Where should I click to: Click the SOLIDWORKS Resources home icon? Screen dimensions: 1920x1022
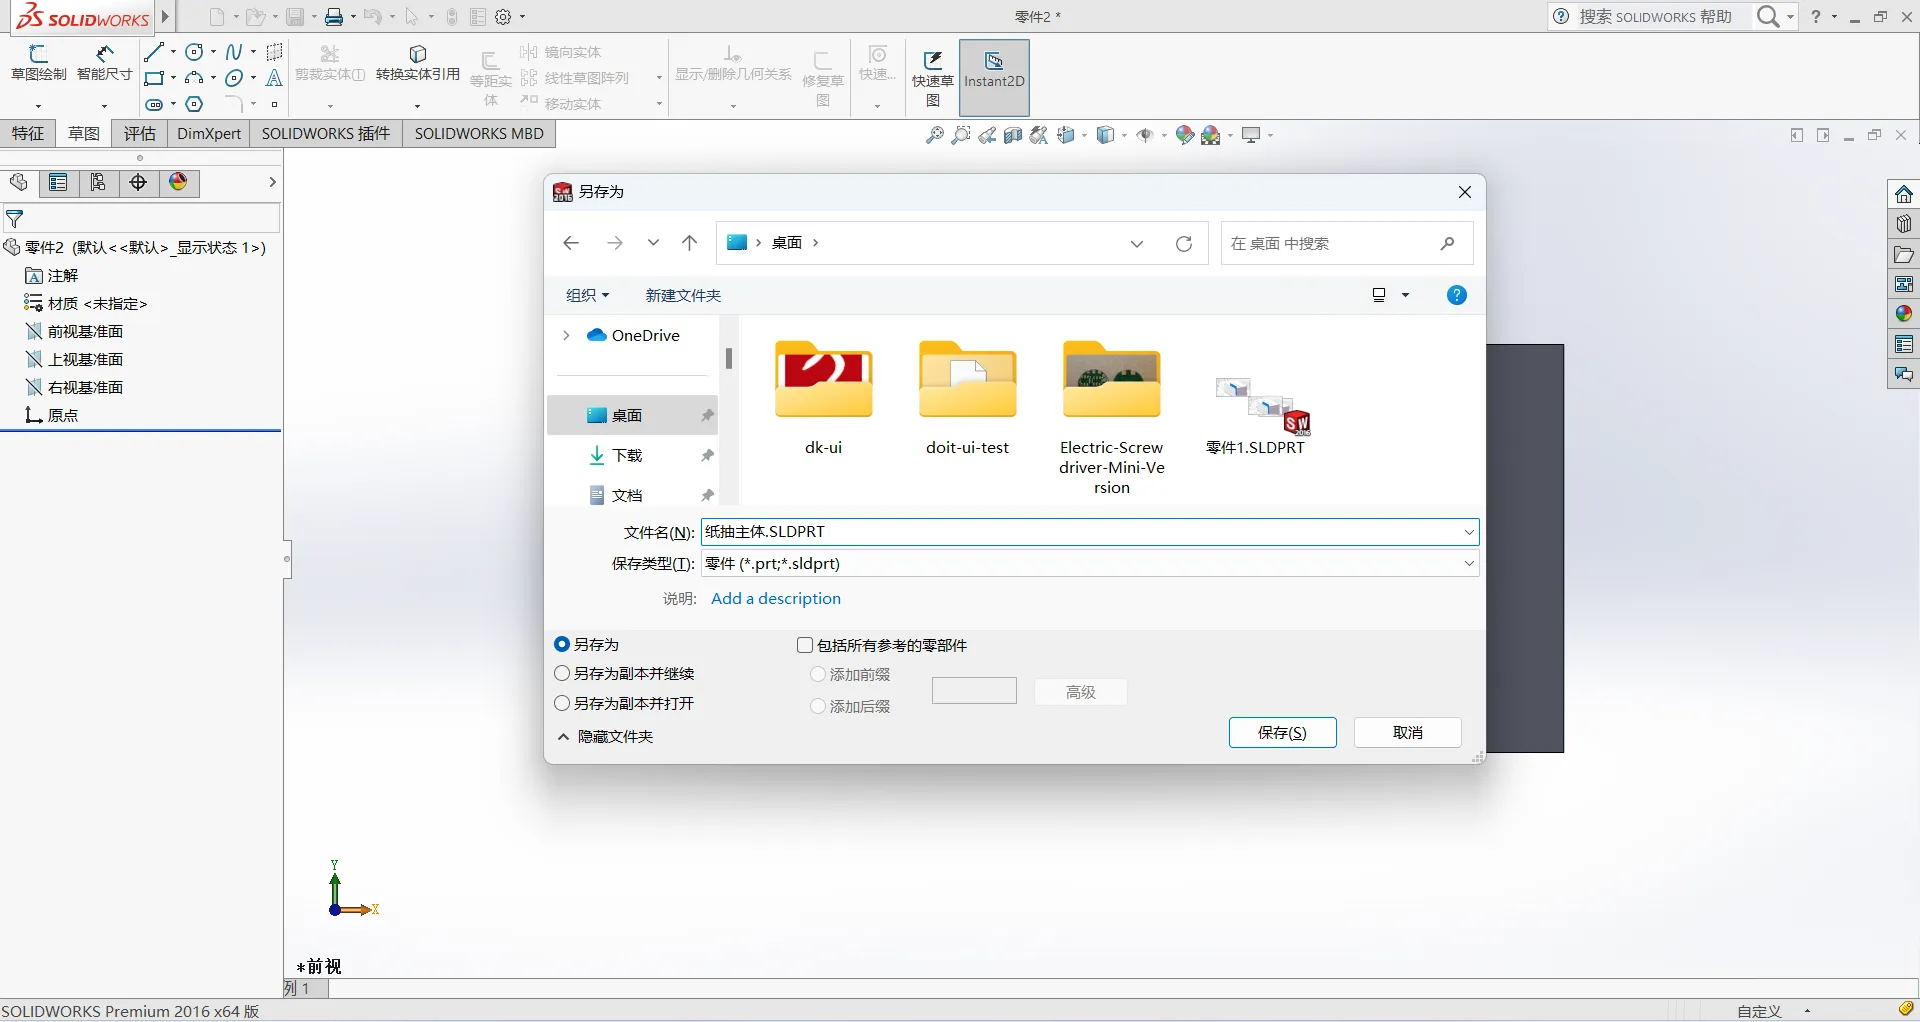point(1903,194)
